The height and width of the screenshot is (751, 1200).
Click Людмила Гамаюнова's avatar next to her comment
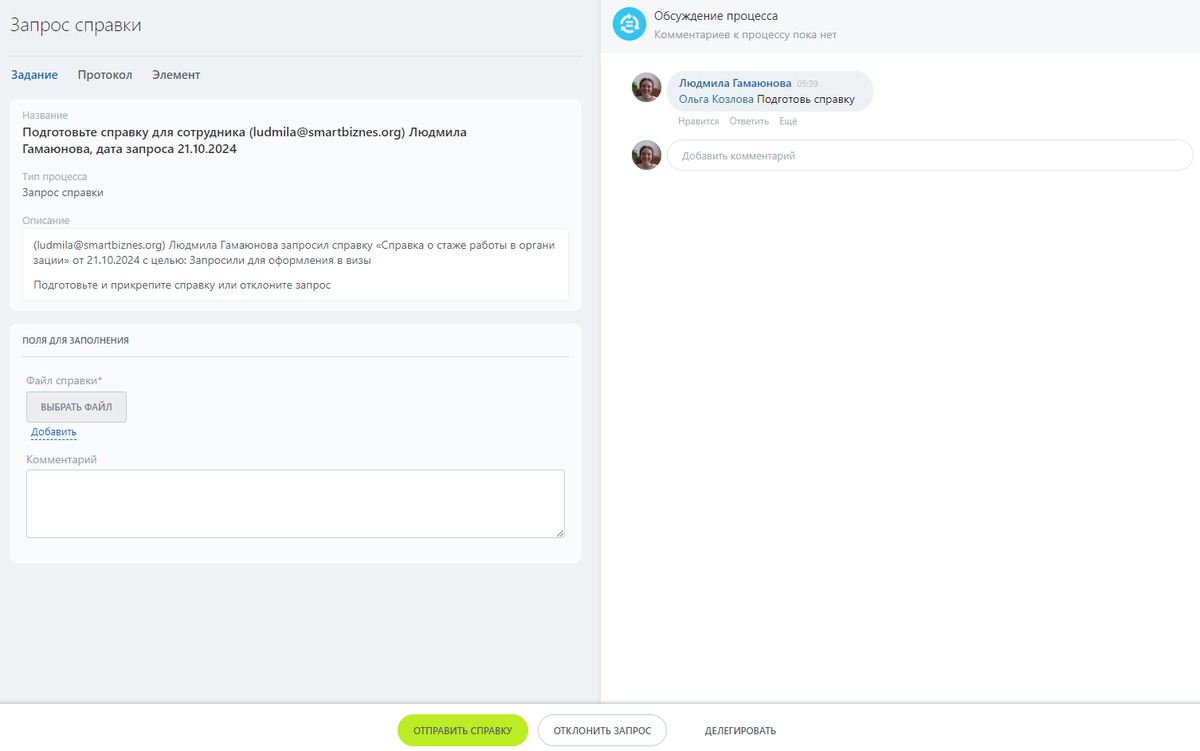pos(647,87)
